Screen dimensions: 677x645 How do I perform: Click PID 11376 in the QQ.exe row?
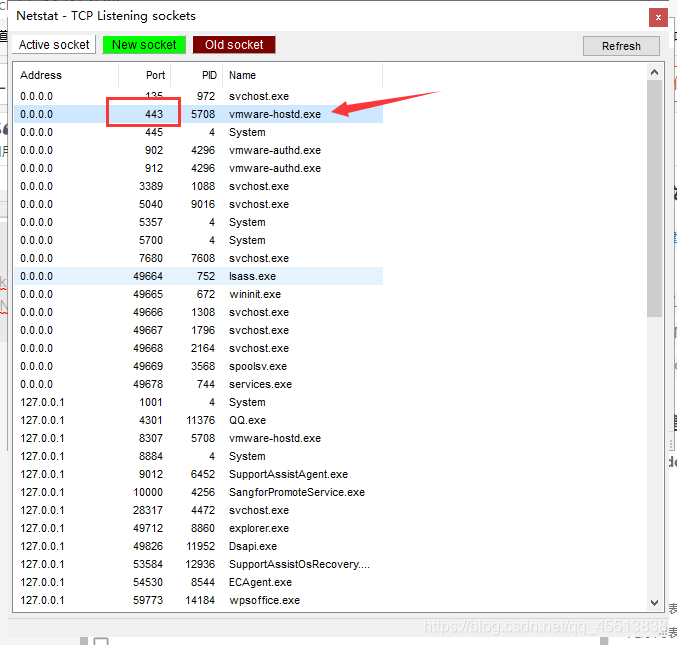tap(200, 420)
